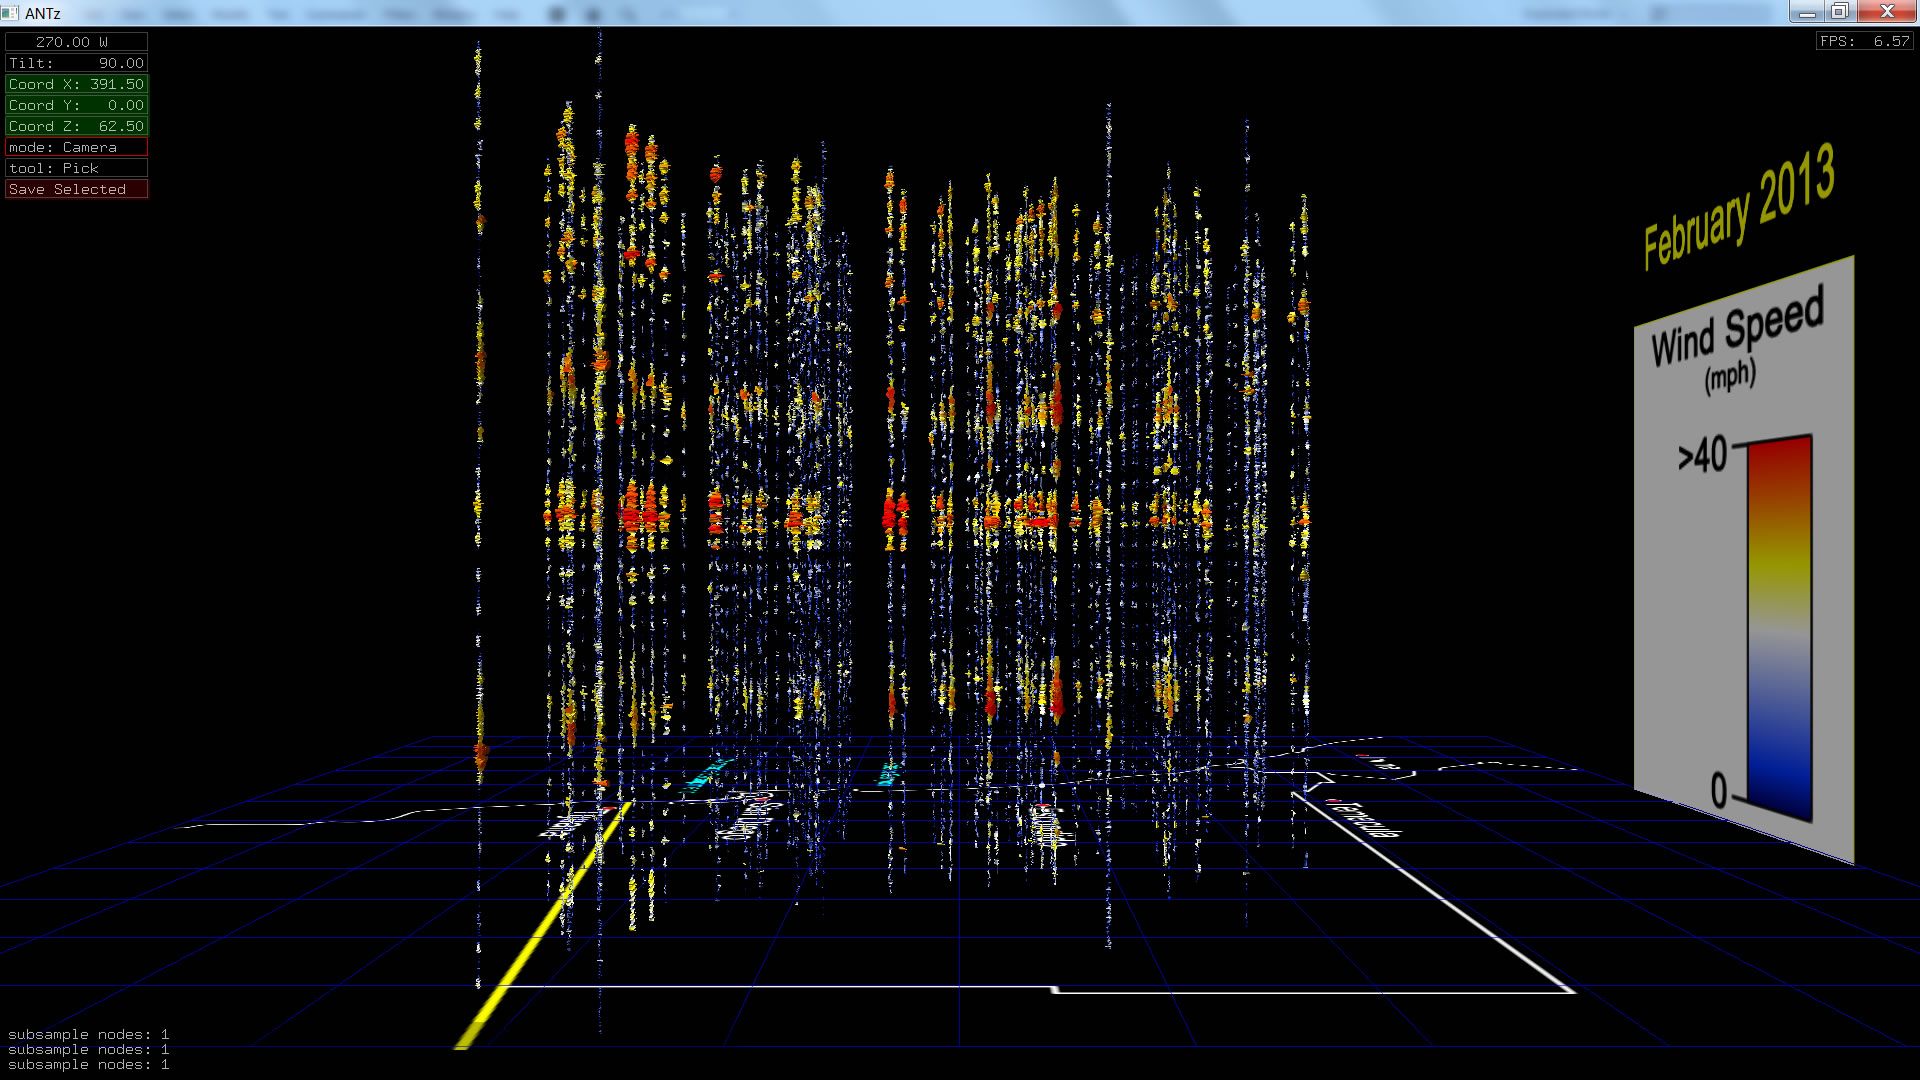
Task: Click the red marker beside Temecula label
Action: tap(1331, 801)
